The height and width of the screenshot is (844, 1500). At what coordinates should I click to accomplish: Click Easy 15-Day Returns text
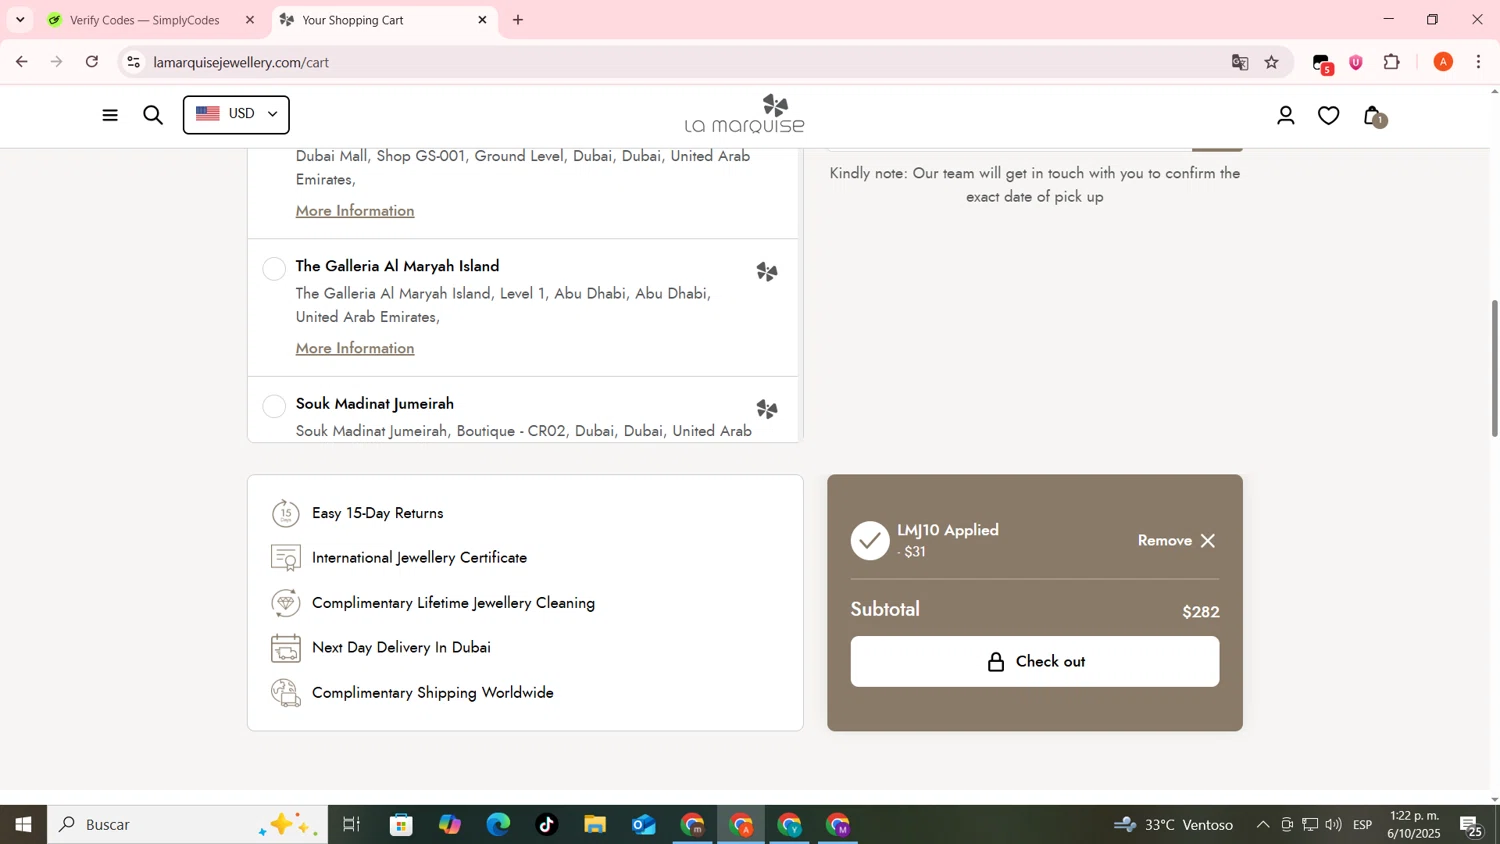pos(378,513)
